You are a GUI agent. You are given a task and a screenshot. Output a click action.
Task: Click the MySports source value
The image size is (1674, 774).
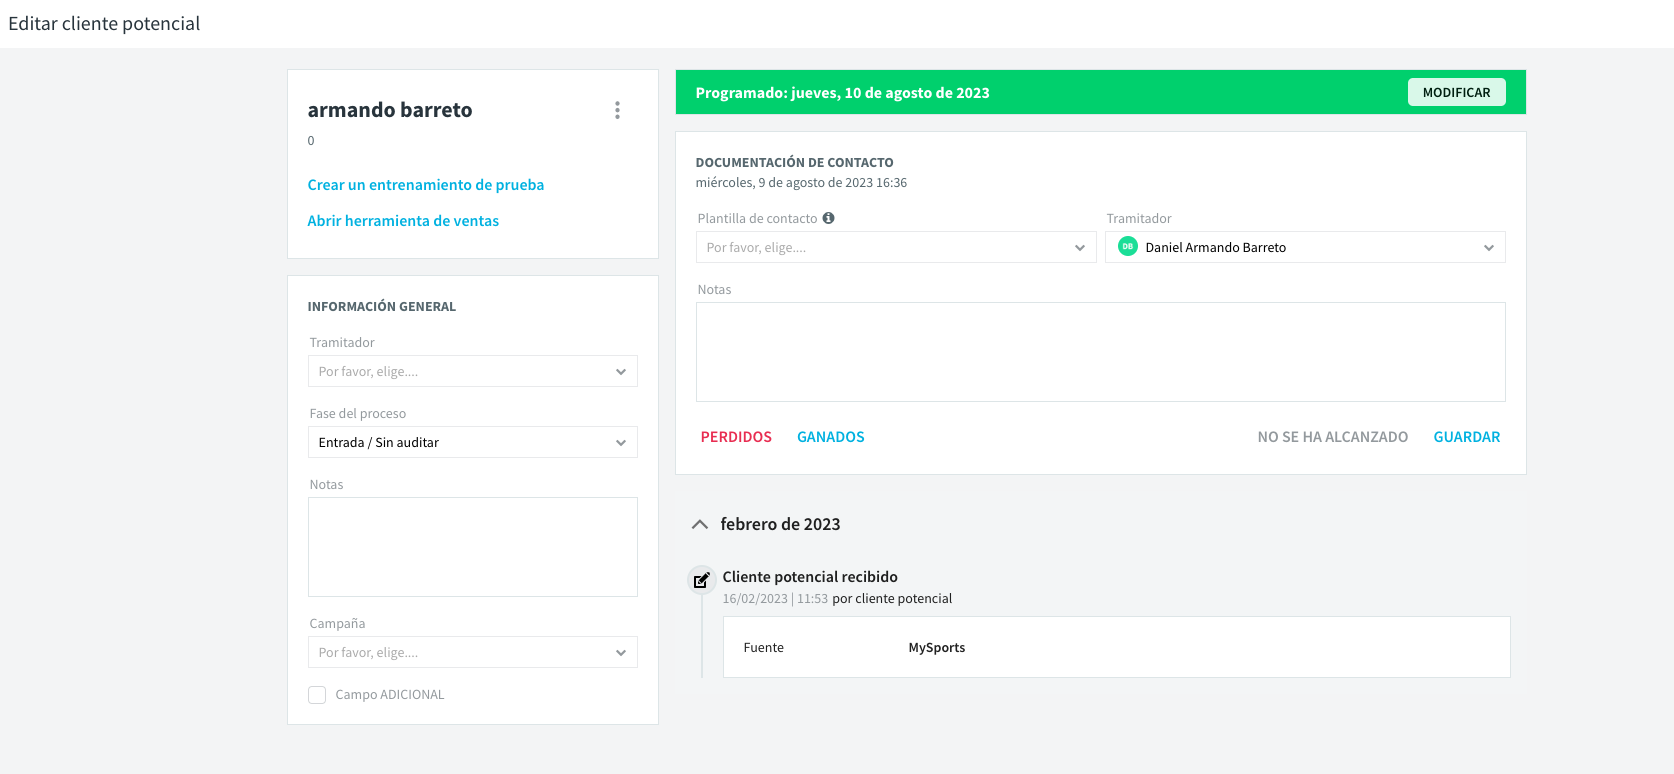coord(936,648)
